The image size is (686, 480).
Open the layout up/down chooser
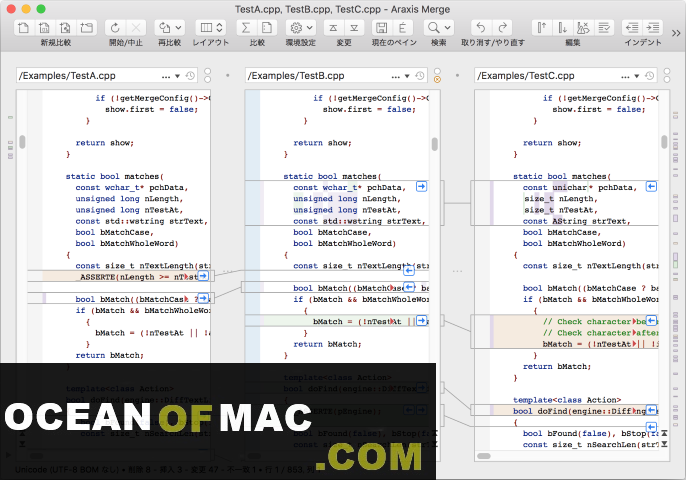[x=220, y=28]
